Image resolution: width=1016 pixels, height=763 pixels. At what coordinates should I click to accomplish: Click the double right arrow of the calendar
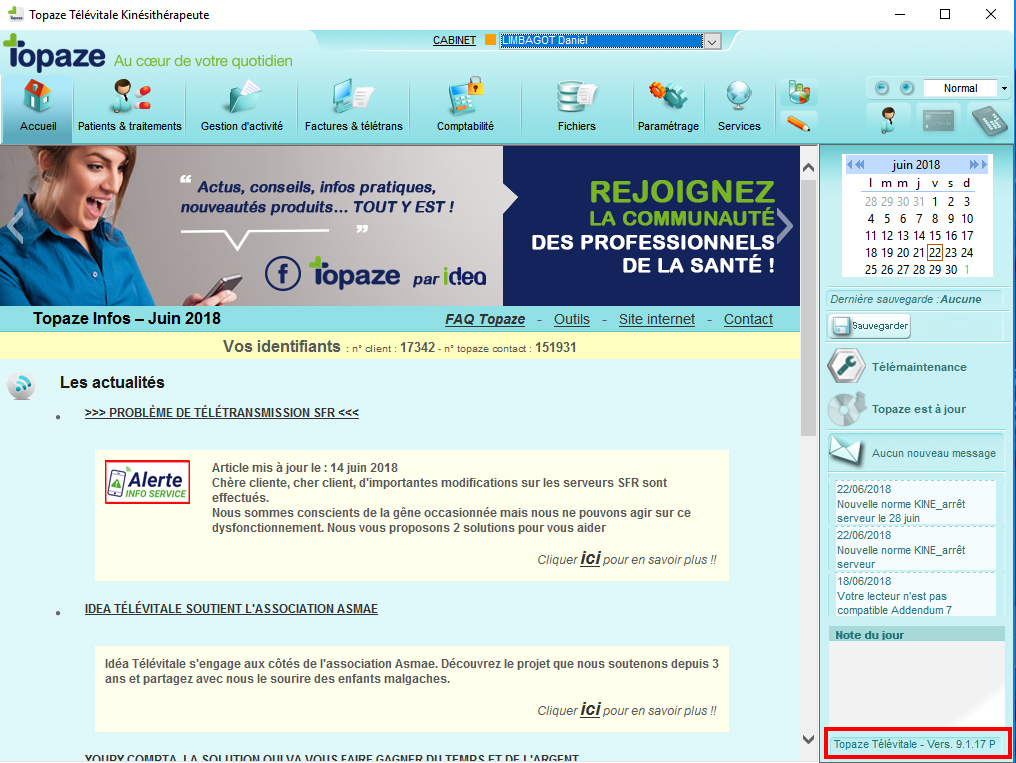point(973,165)
